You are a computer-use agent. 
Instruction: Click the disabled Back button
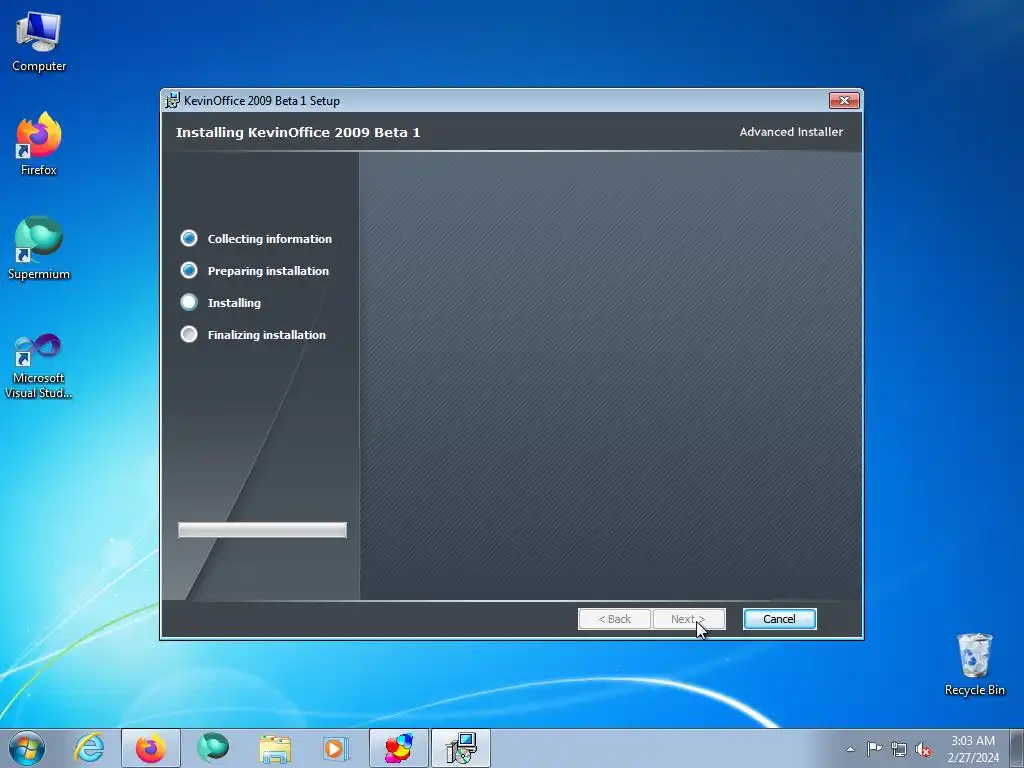(x=615, y=619)
